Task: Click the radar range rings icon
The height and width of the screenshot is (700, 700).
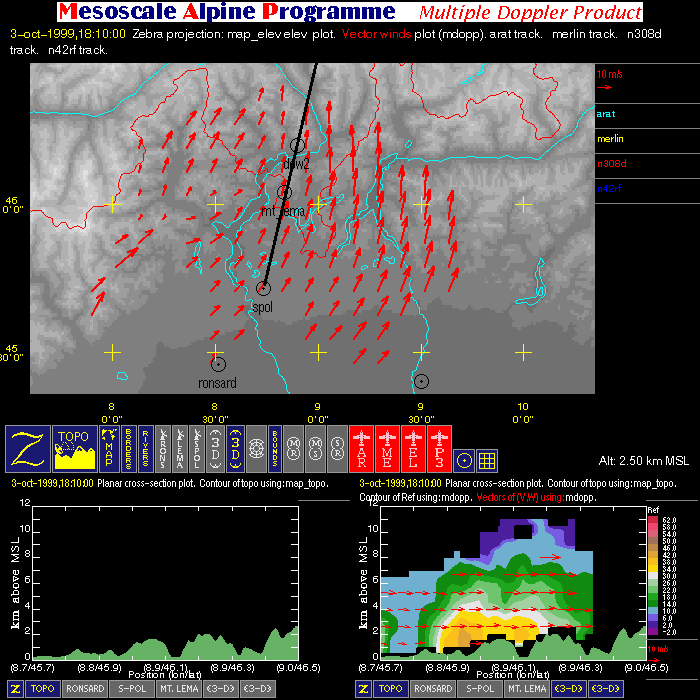Action: coord(256,448)
